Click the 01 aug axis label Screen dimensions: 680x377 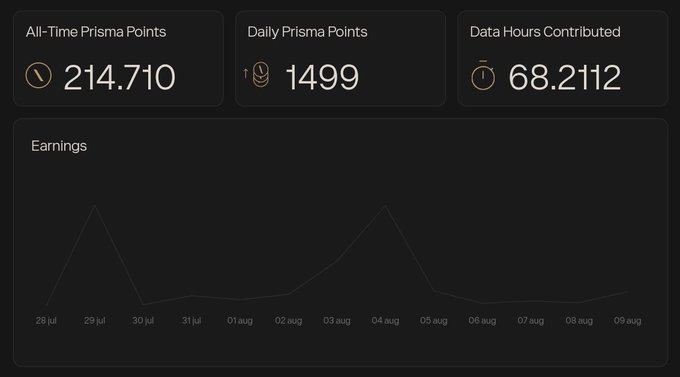[240, 321]
